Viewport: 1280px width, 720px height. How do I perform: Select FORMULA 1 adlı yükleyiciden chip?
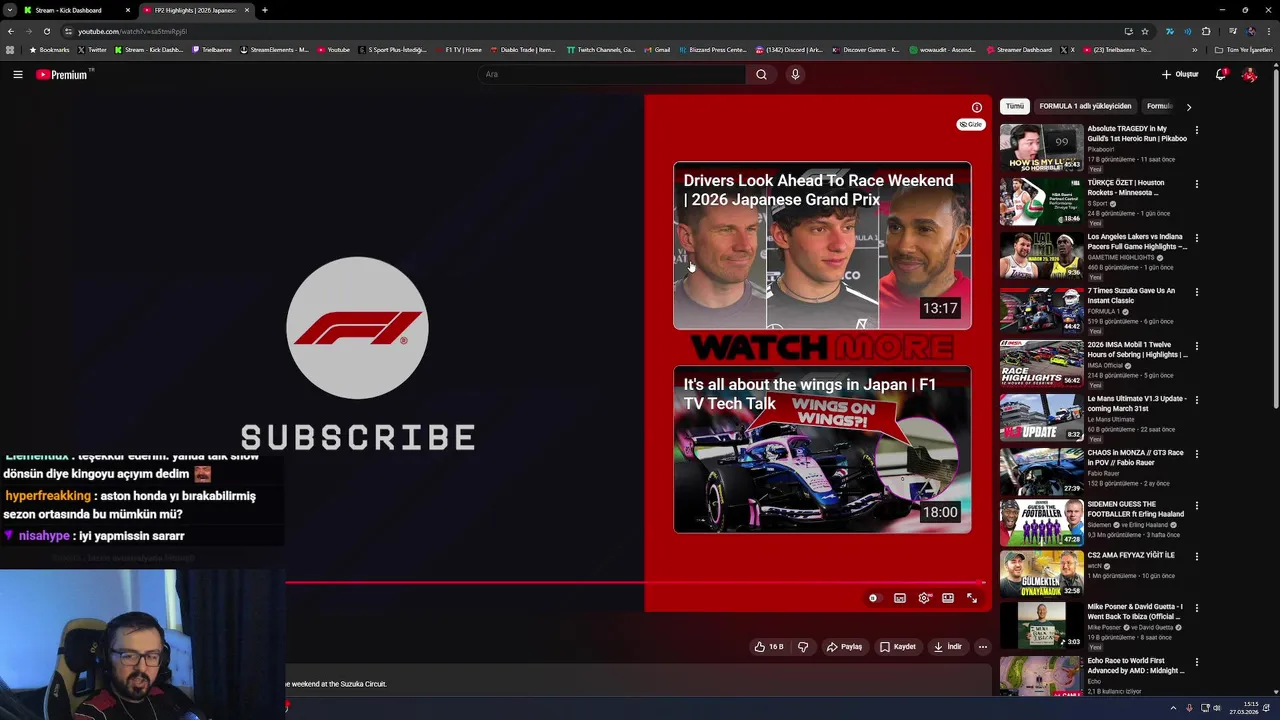click(1085, 106)
